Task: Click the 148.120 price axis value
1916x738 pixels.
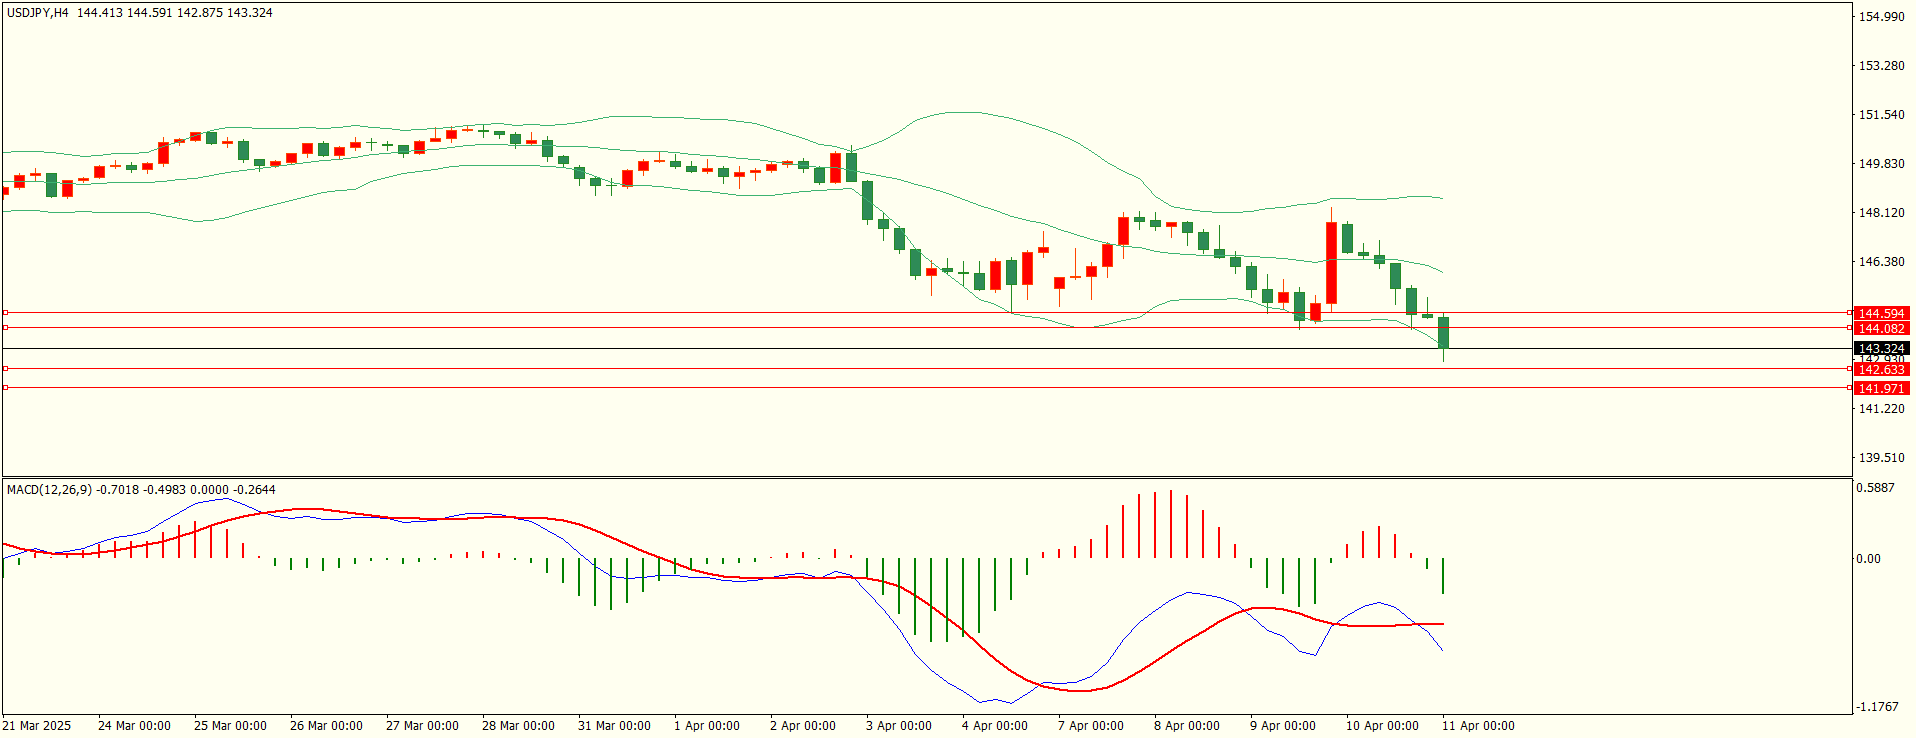Action: 1881,213
